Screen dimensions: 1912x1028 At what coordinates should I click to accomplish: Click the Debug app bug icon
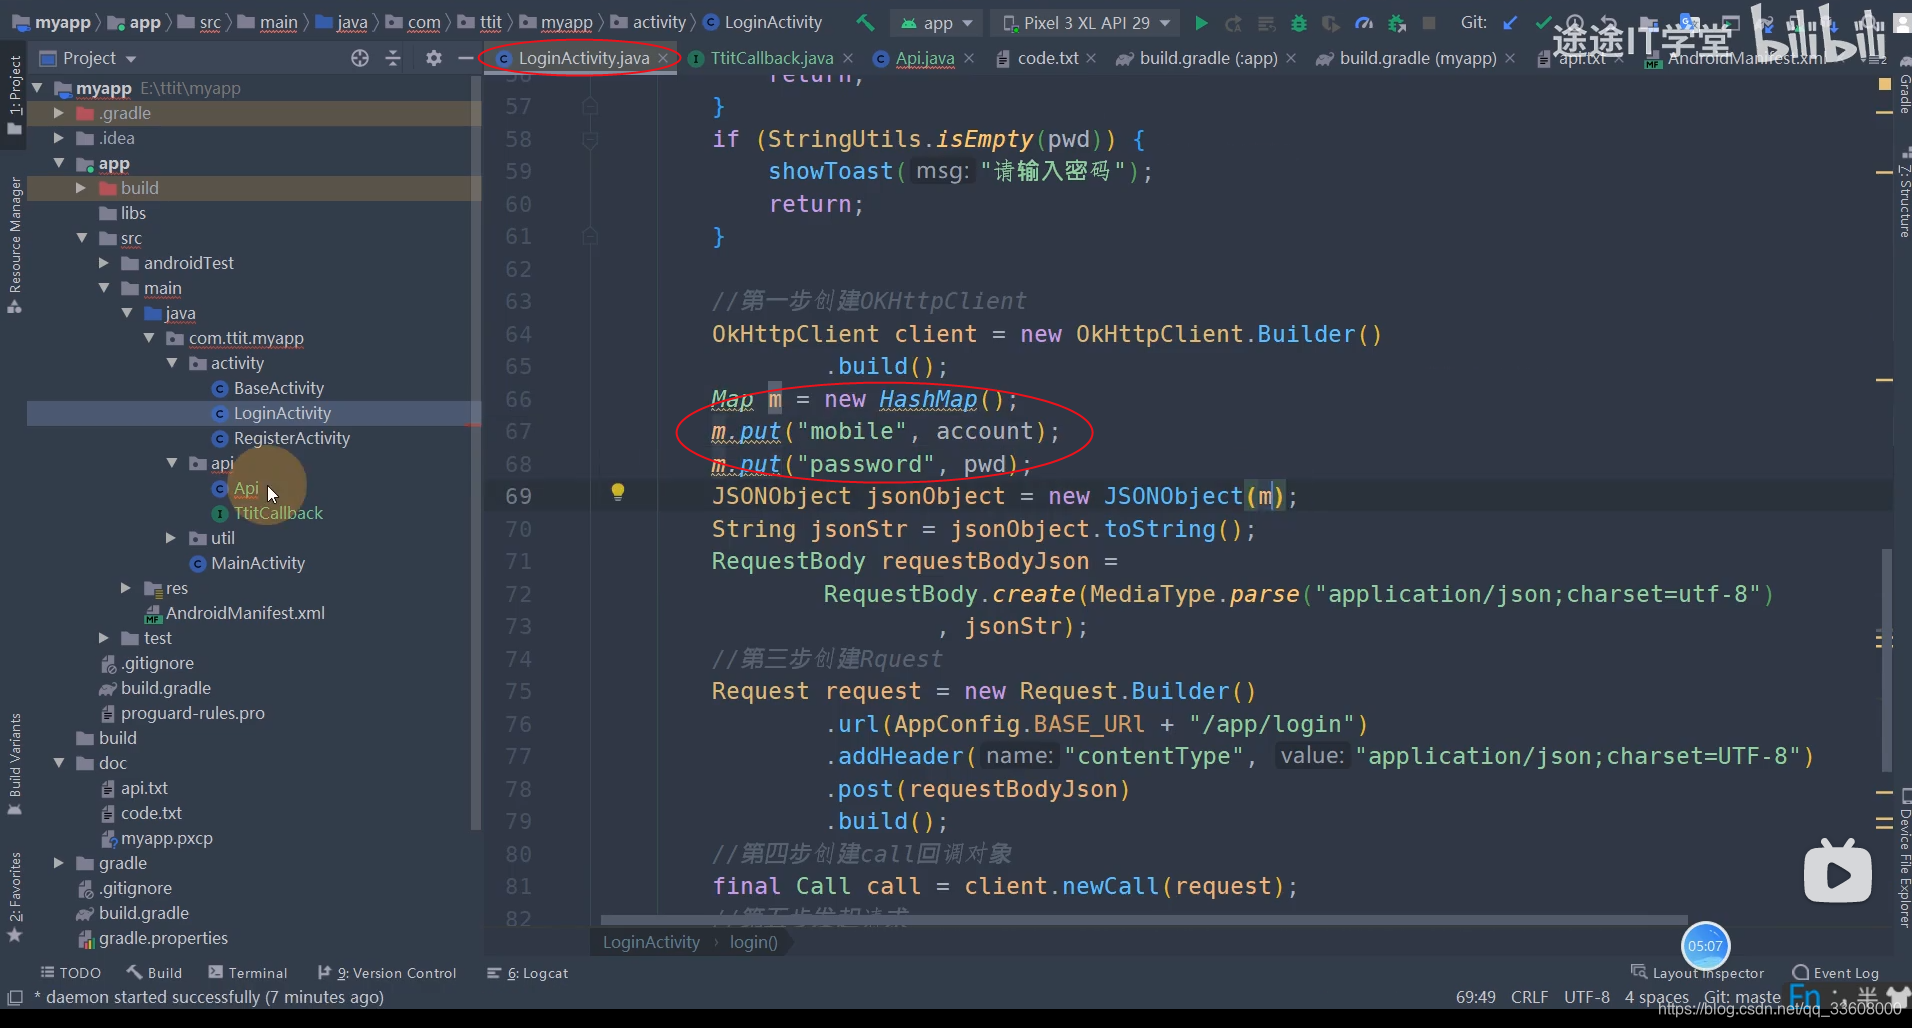pos(1299,22)
